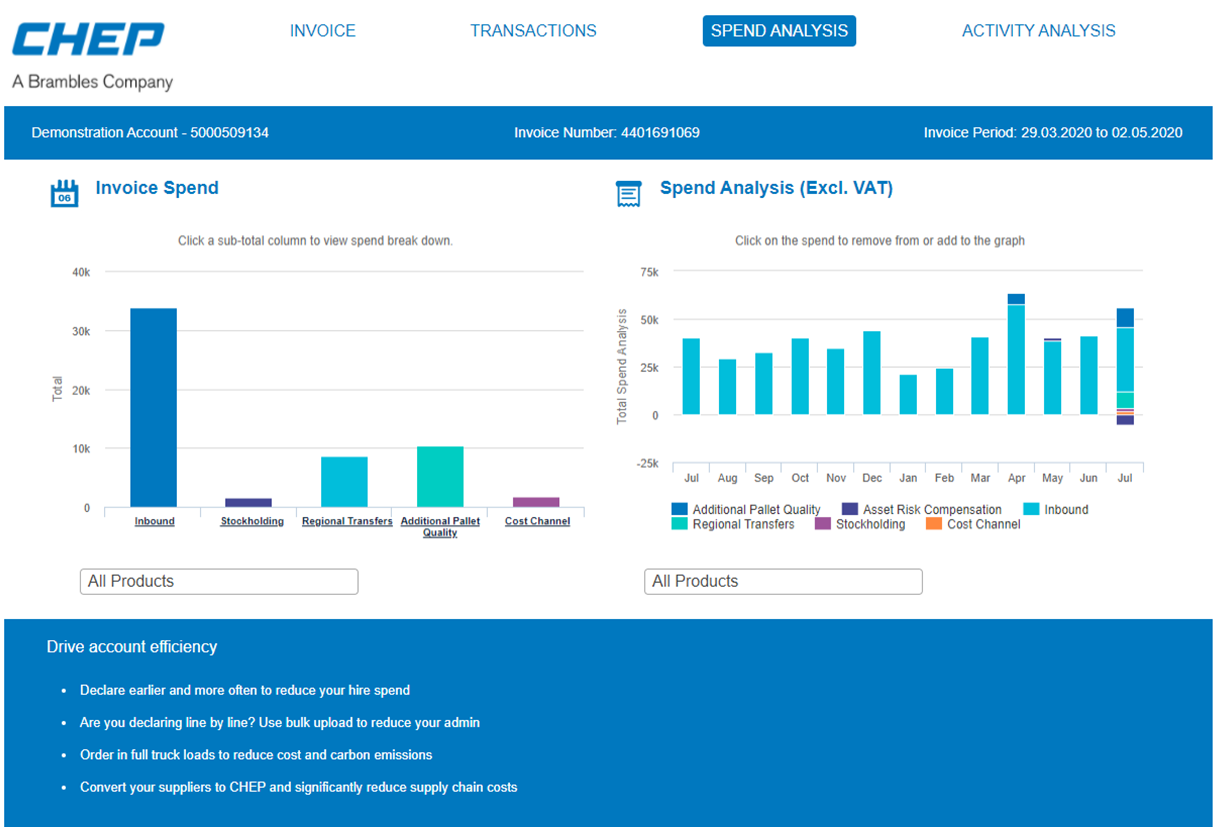Screen dimensions: 1214x827
Task: Click the CHEP logo
Action: [x=88, y=40]
